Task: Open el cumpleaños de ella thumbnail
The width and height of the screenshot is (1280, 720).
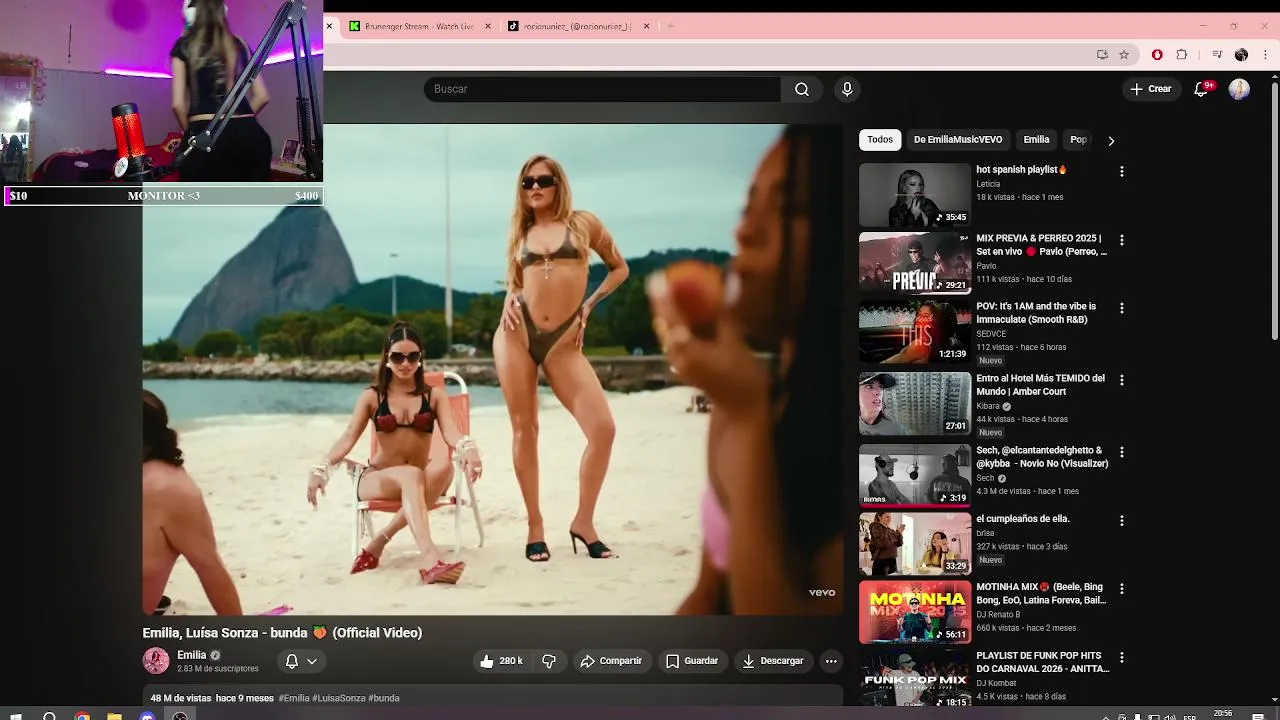Action: pos(915,544)
